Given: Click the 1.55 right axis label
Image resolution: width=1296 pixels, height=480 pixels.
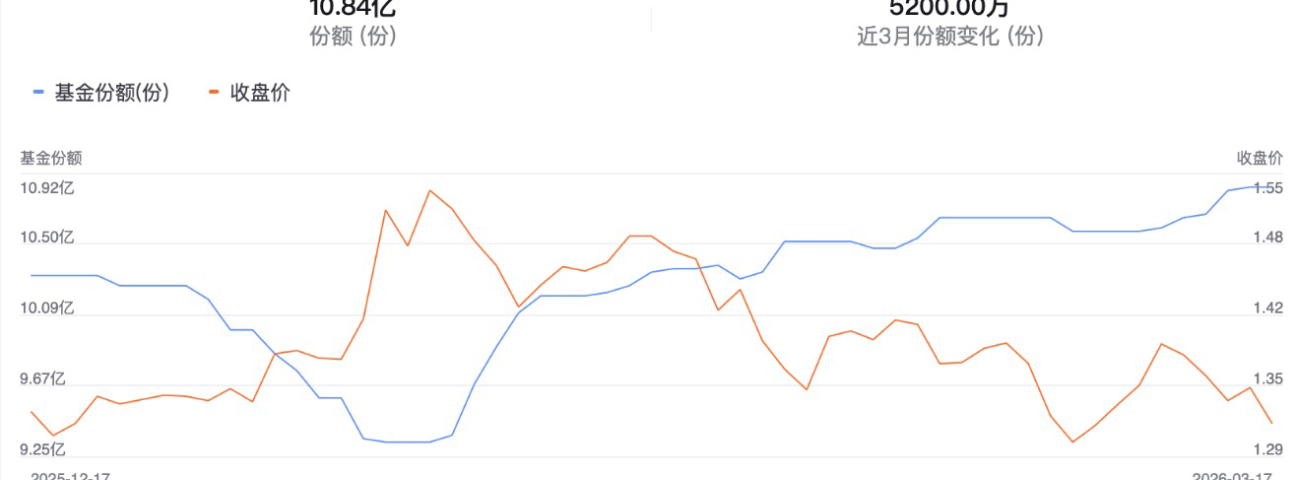Looking at the screenshot, I should pyautogui.click(x=1268, y=188).
